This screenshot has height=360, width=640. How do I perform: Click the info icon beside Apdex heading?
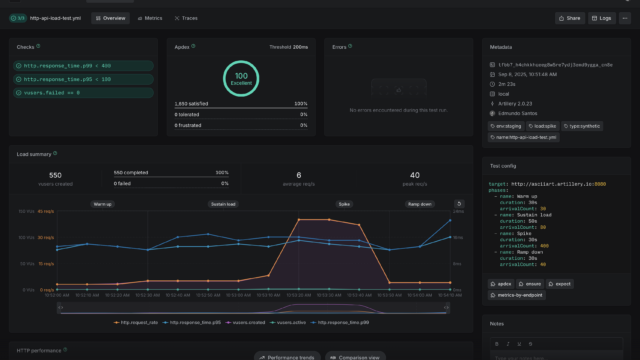(193, 46)
